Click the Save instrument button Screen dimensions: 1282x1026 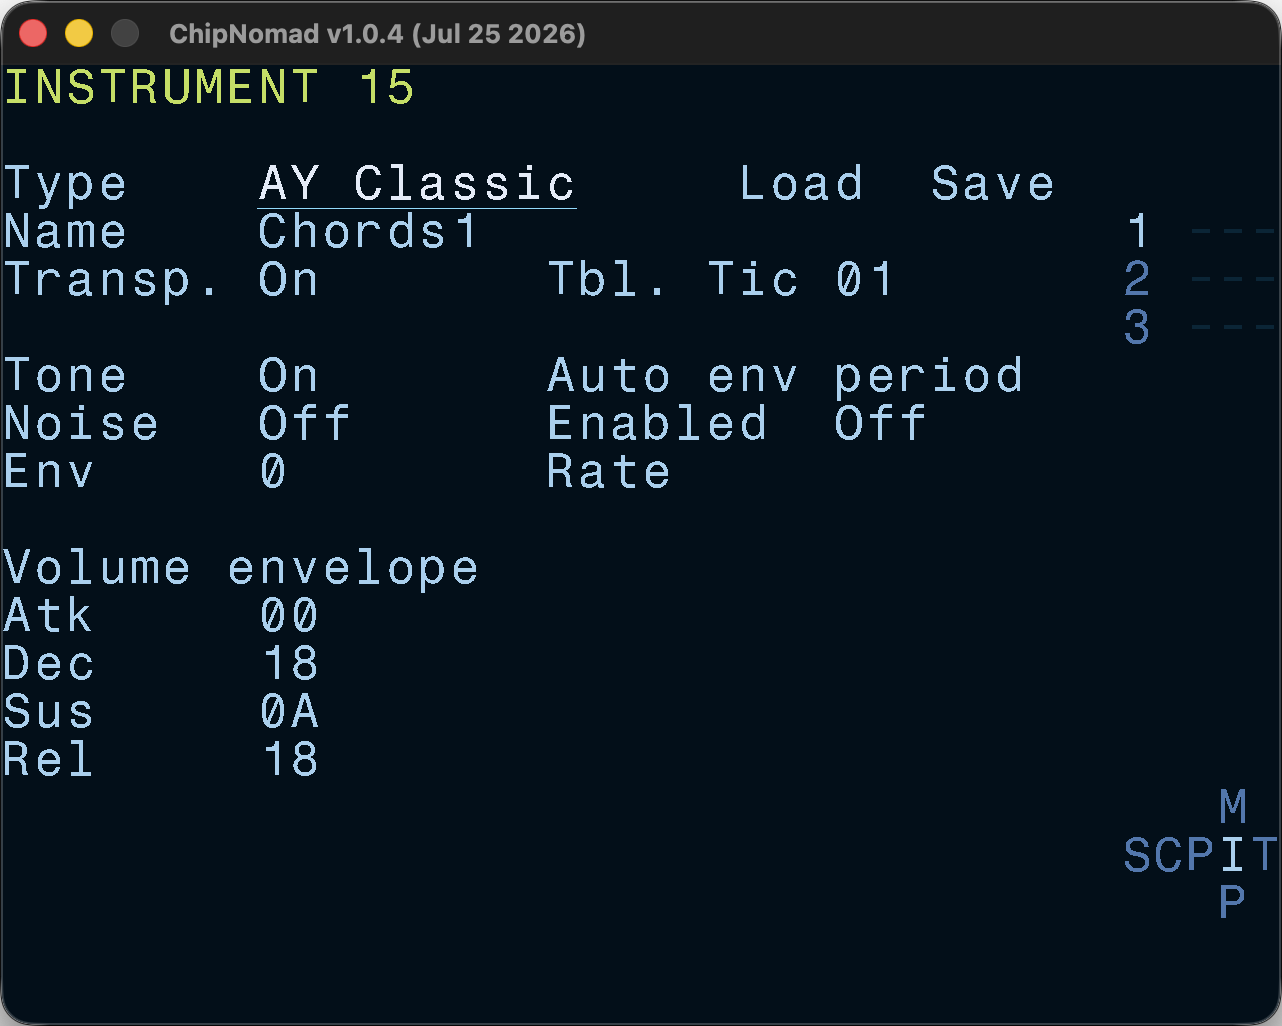[993, 184]
